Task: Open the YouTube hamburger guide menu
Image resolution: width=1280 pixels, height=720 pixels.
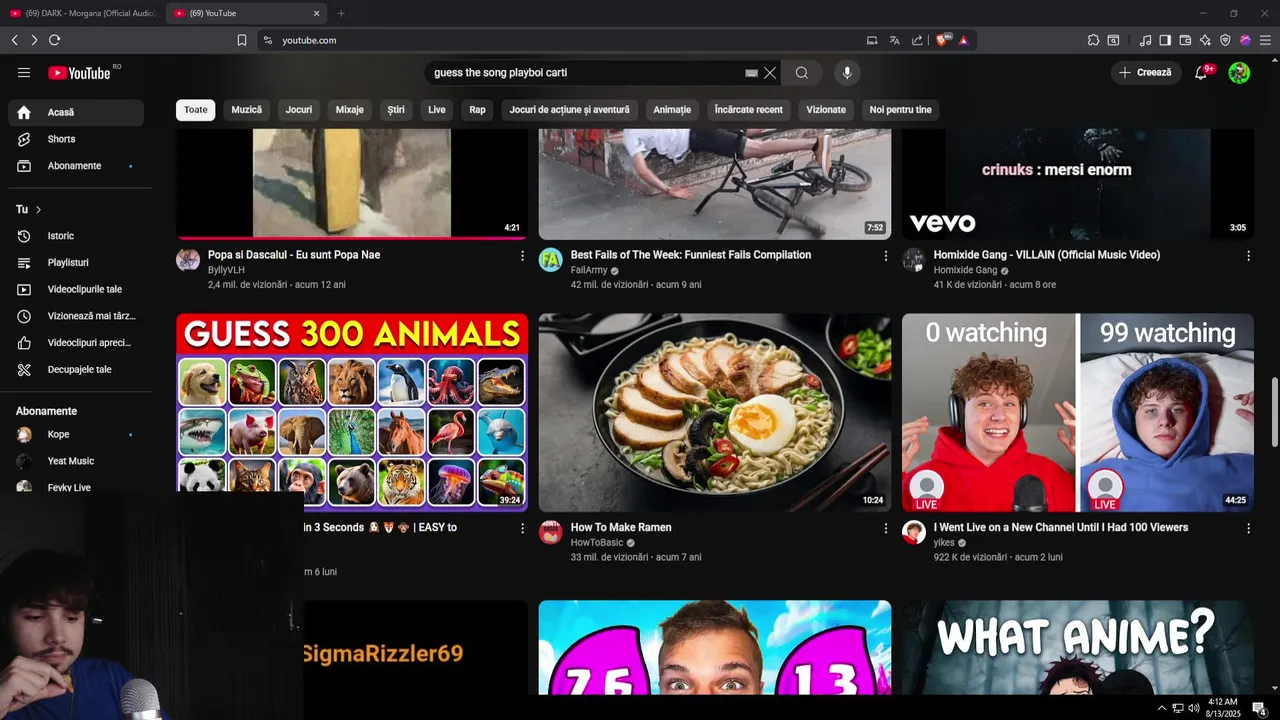Action: point(24,73)
